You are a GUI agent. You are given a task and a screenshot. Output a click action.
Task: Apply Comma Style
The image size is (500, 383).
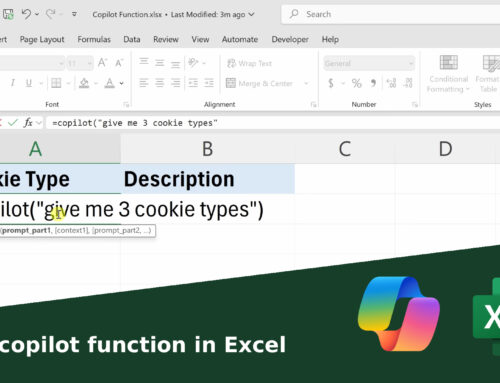click(373, 83)
